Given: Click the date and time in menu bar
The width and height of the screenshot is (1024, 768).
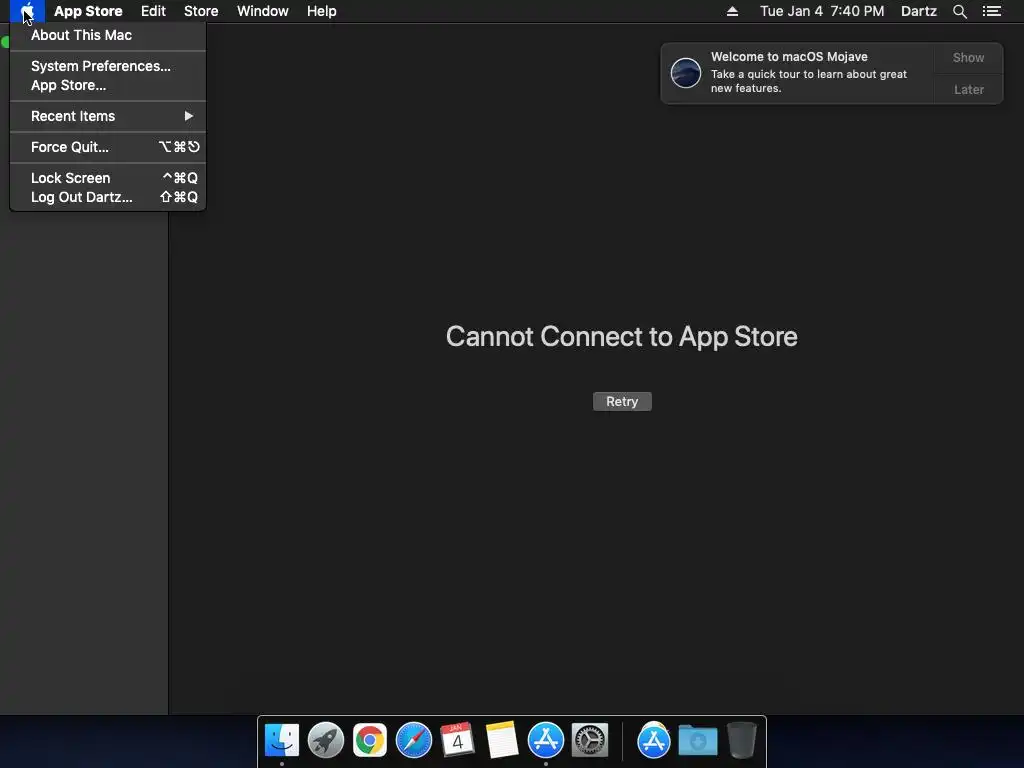Looking at the screenshot, I should pyautogui.click(x=822, y=11).
